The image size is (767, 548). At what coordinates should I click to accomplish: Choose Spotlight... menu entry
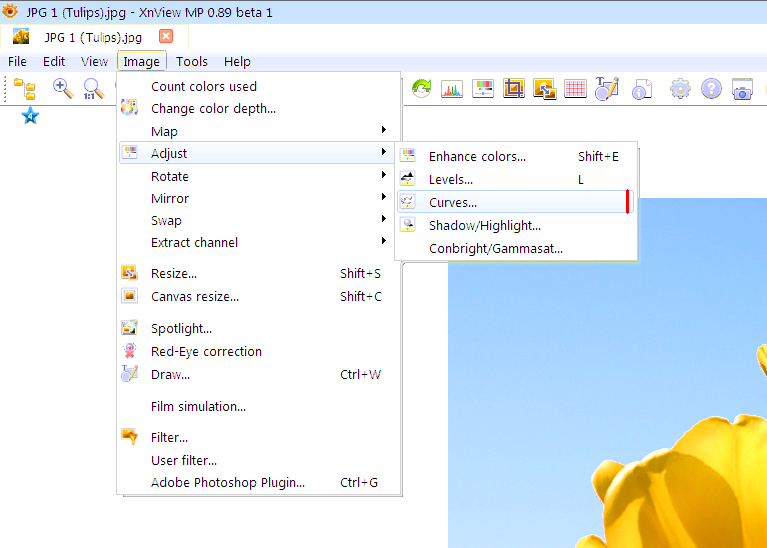(x=258, y=328)
